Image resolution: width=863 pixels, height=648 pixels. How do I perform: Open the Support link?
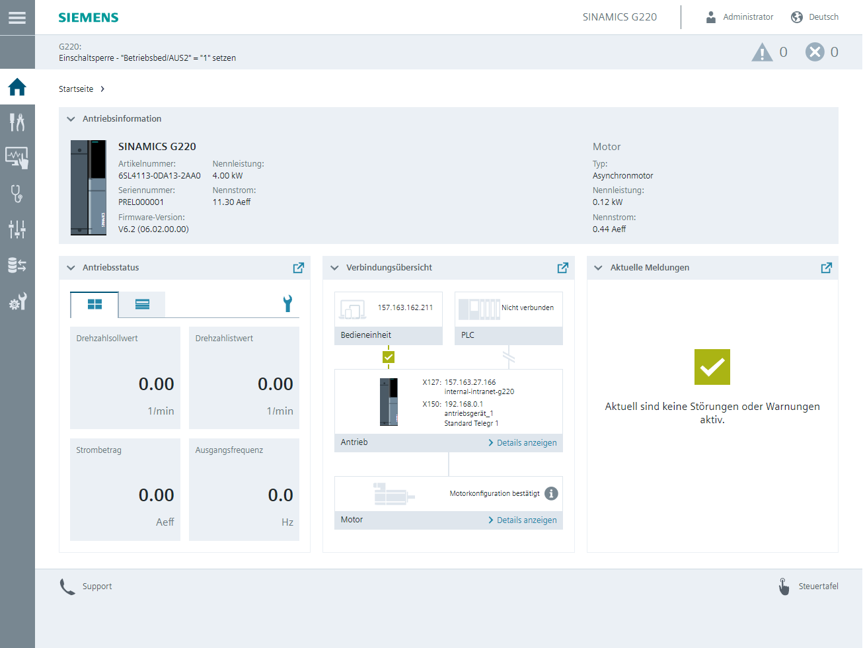(97, 586)
